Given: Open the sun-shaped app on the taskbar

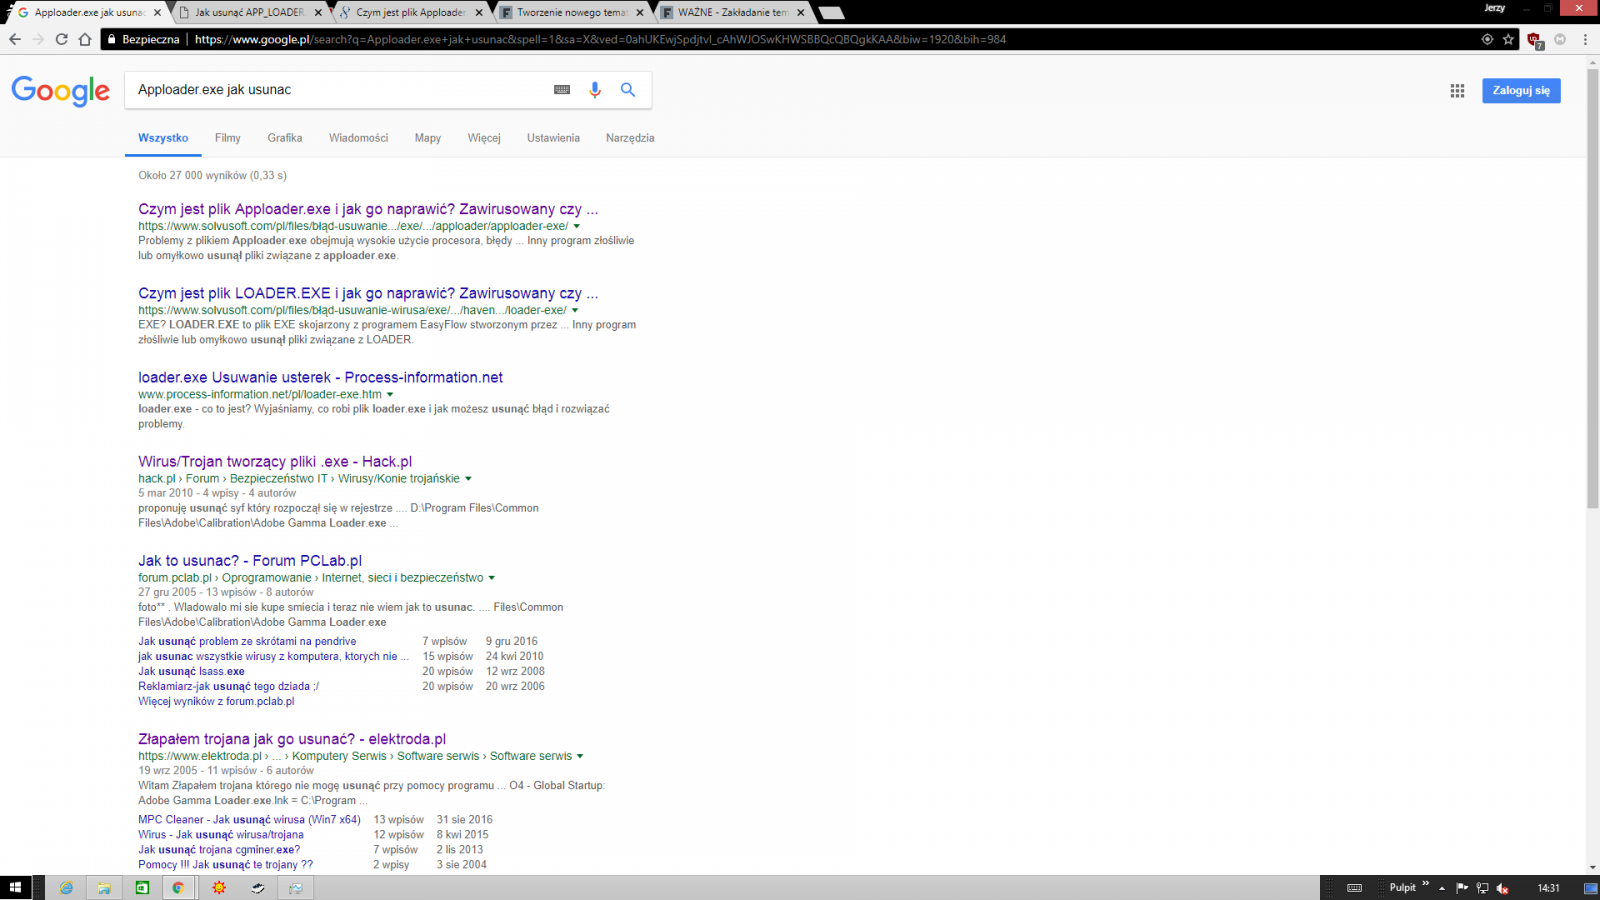Looking at the screenshot, I should click(219, 887).
